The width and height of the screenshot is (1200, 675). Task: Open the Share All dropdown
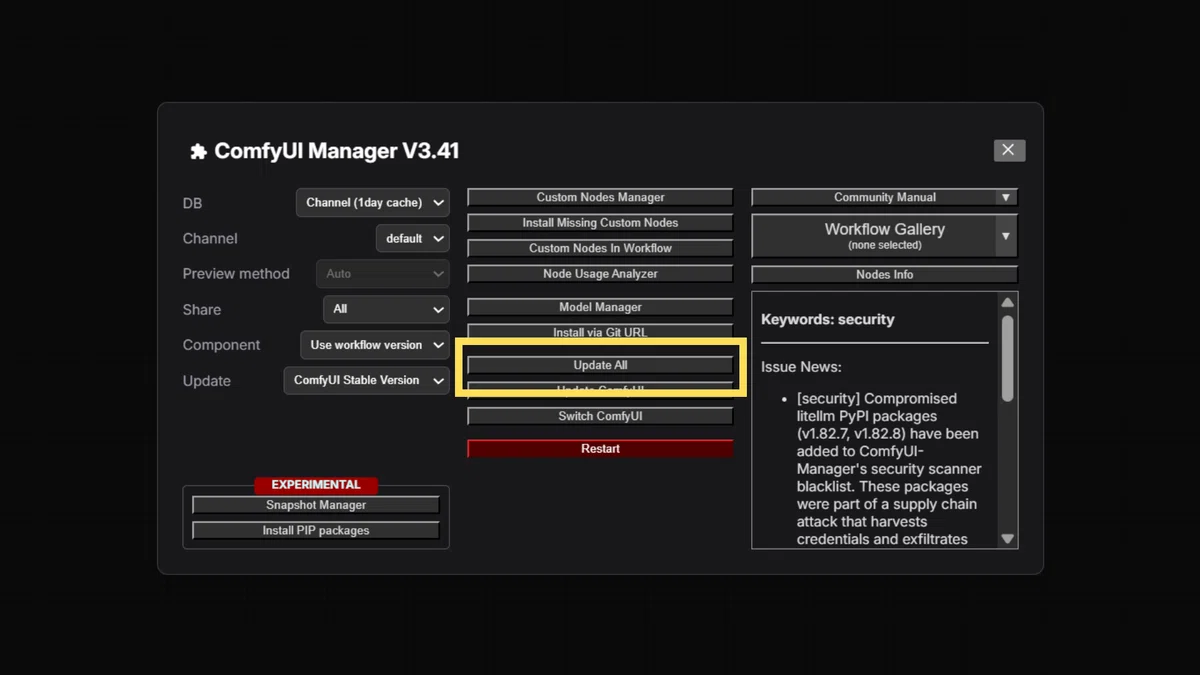[x=386, y=309]
